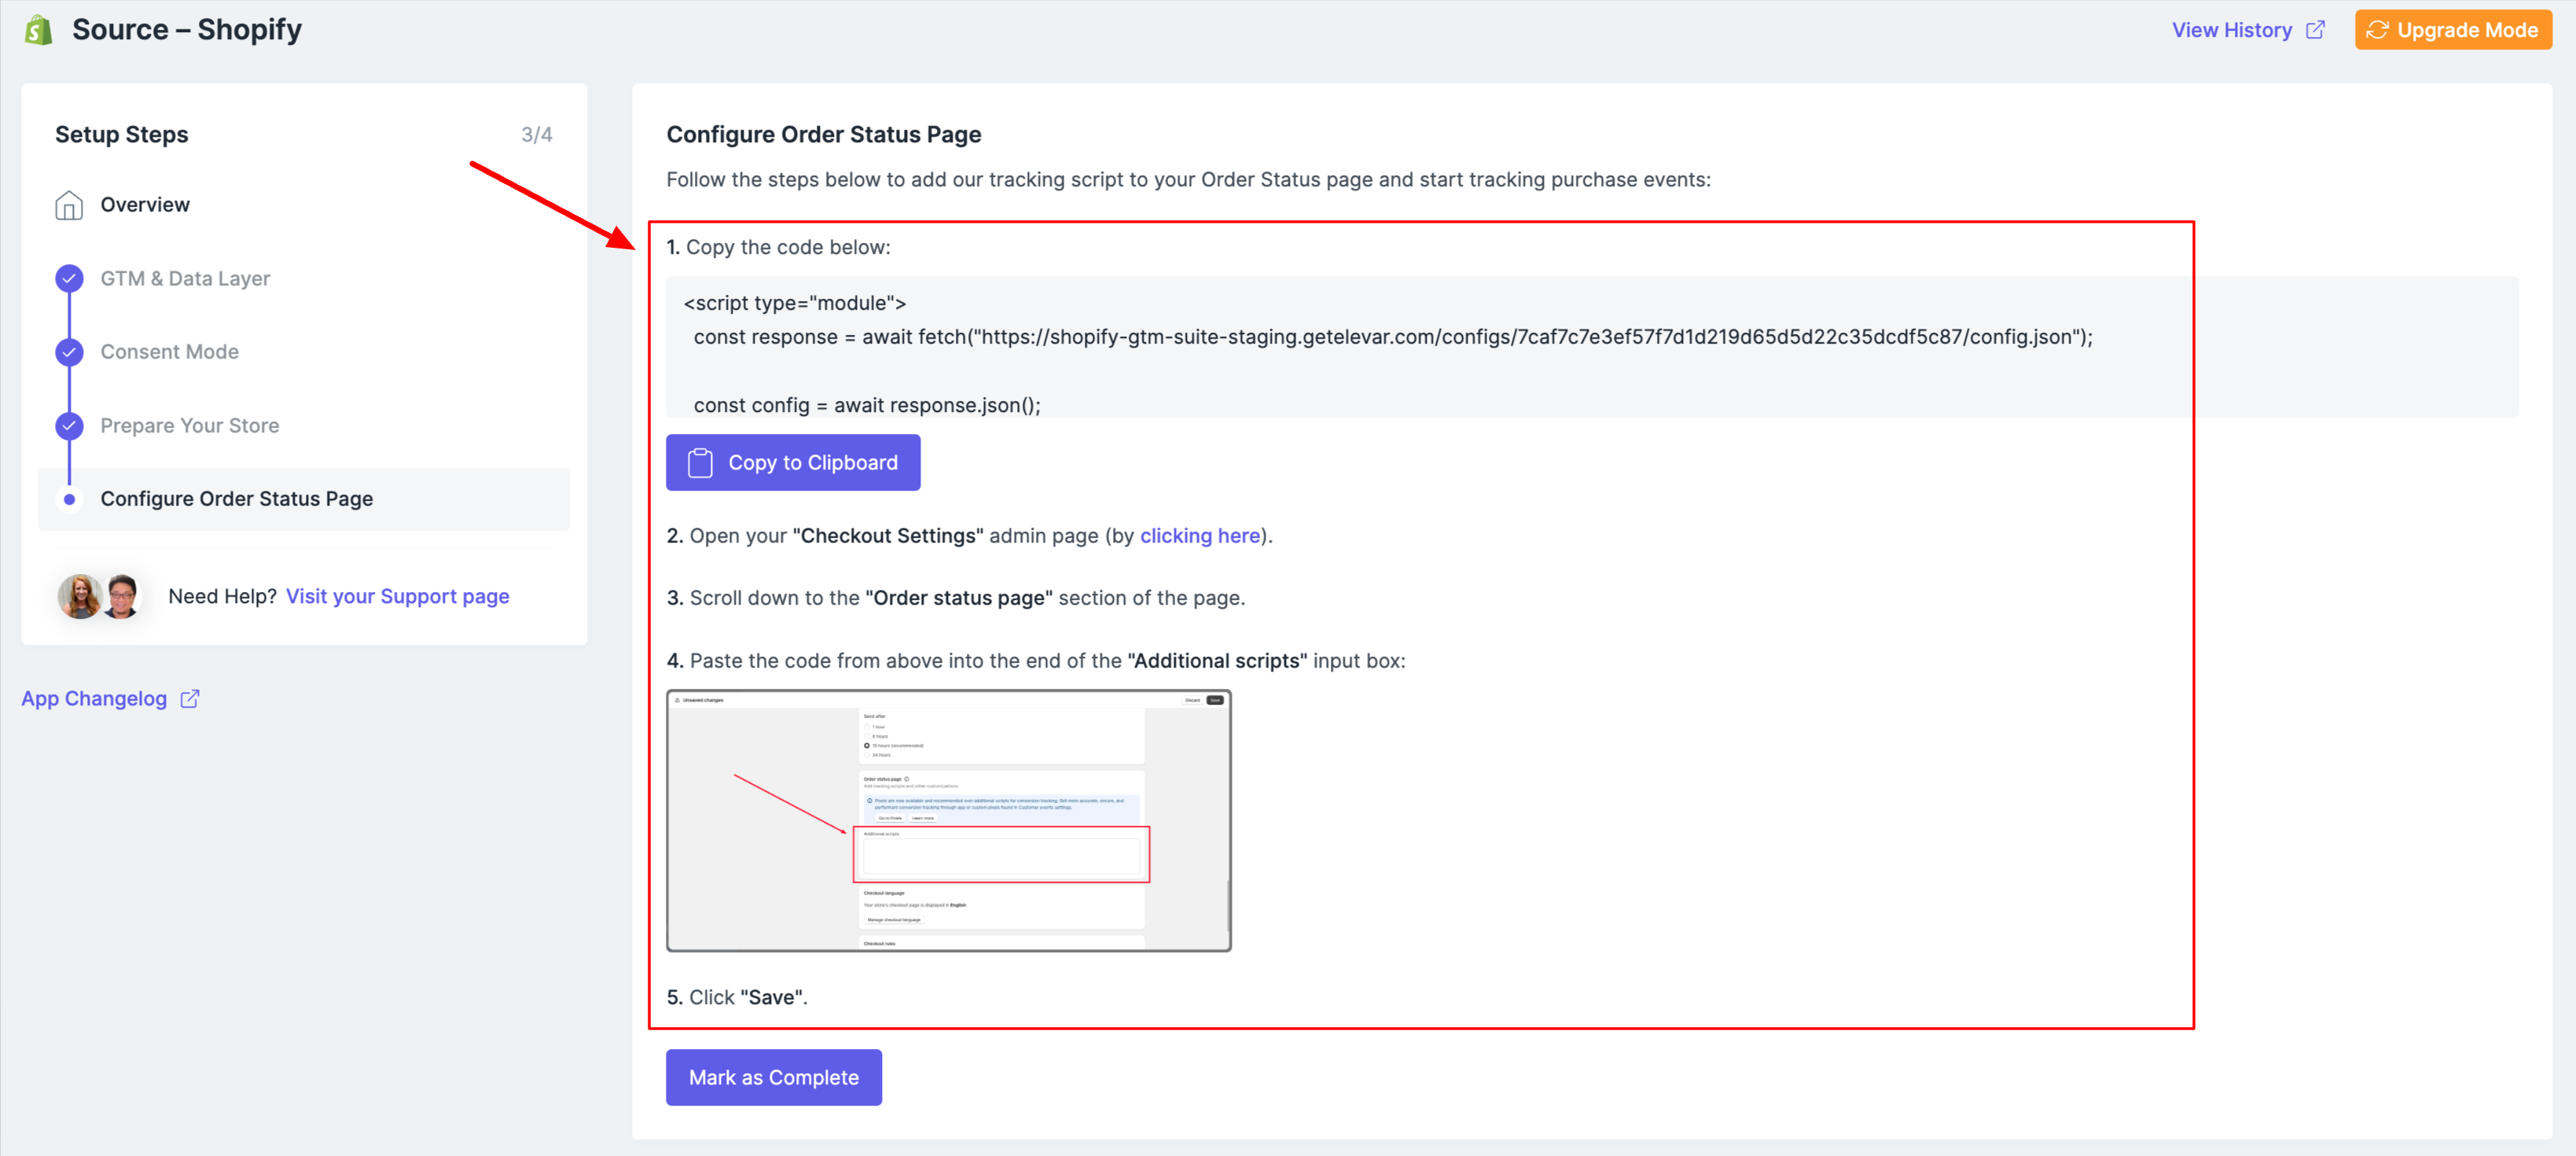The image size is (2576, 1156).
Task: Click the refresh icon in the Upgrade Mode button
Action: click(2377, 30)
